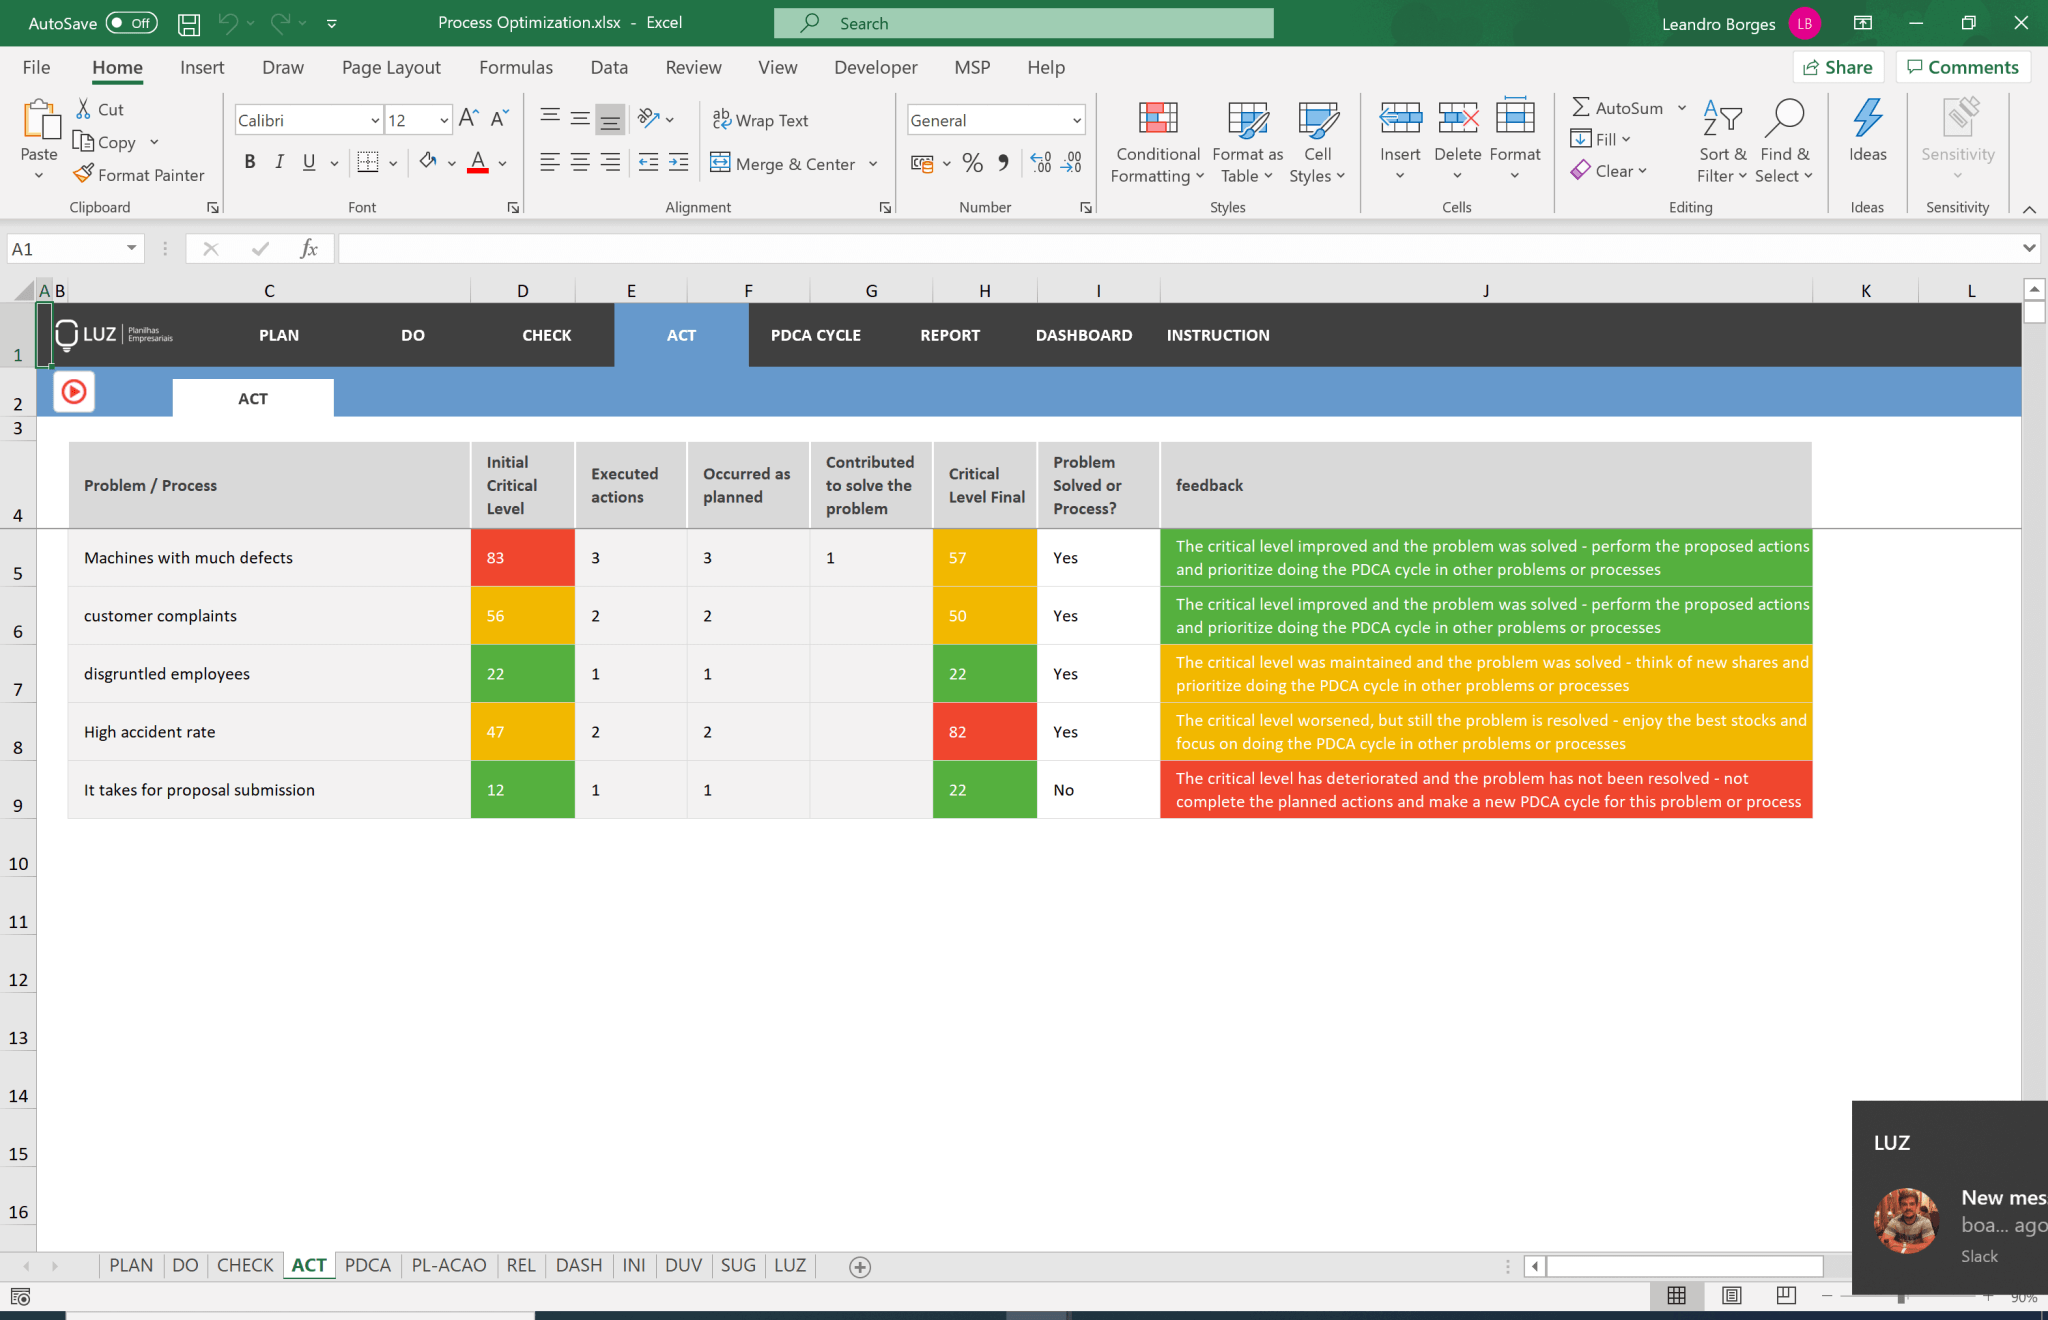
Task: Toggle bold formatting
Action: 250,161
